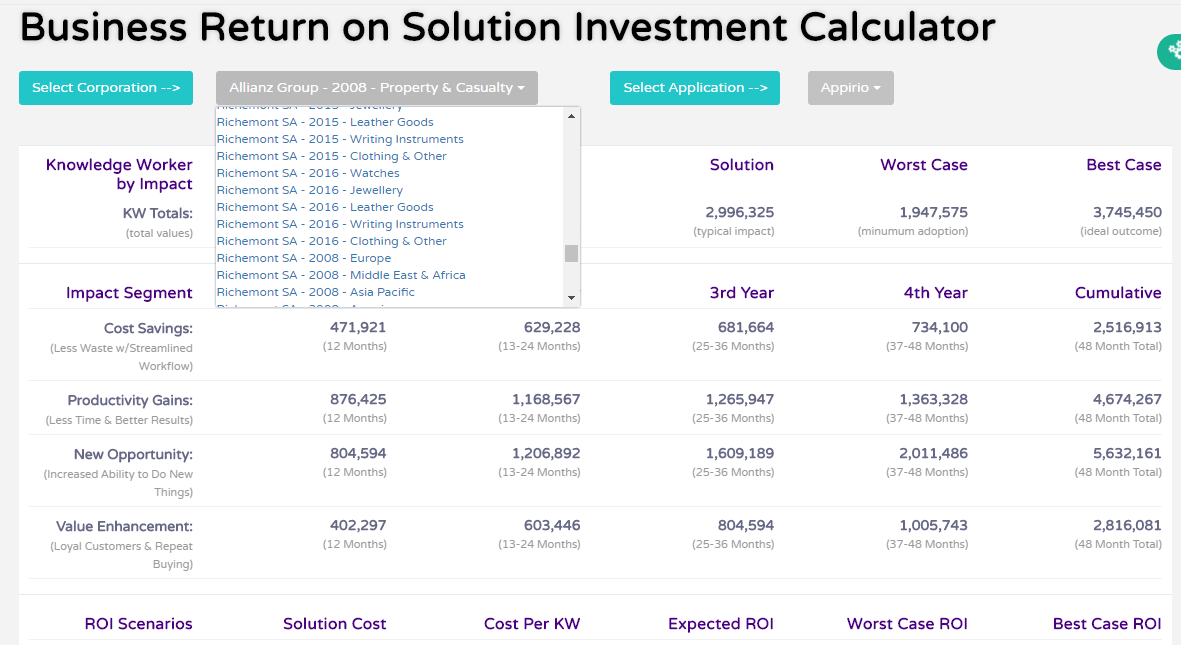Viewport: 1181px width, 645px height.
Task: Select Richemont SA - 2016 - Writing Instruments
Action: pyautogui.click(x=340, y=223)
